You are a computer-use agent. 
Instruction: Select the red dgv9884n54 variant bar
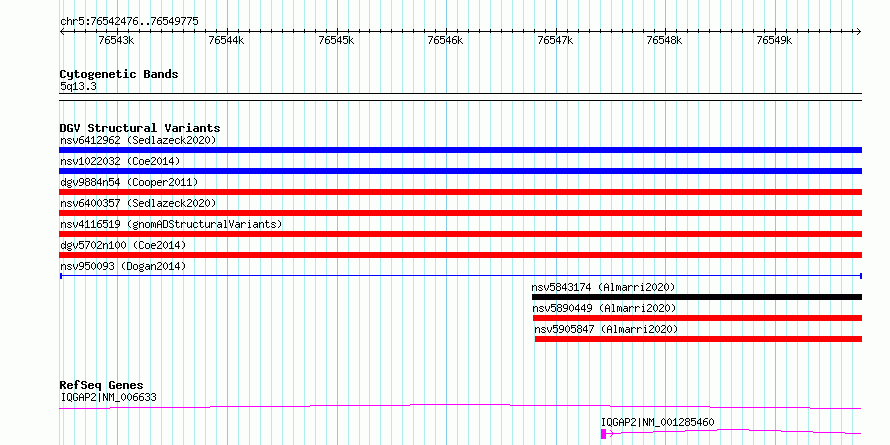(460, 192)
